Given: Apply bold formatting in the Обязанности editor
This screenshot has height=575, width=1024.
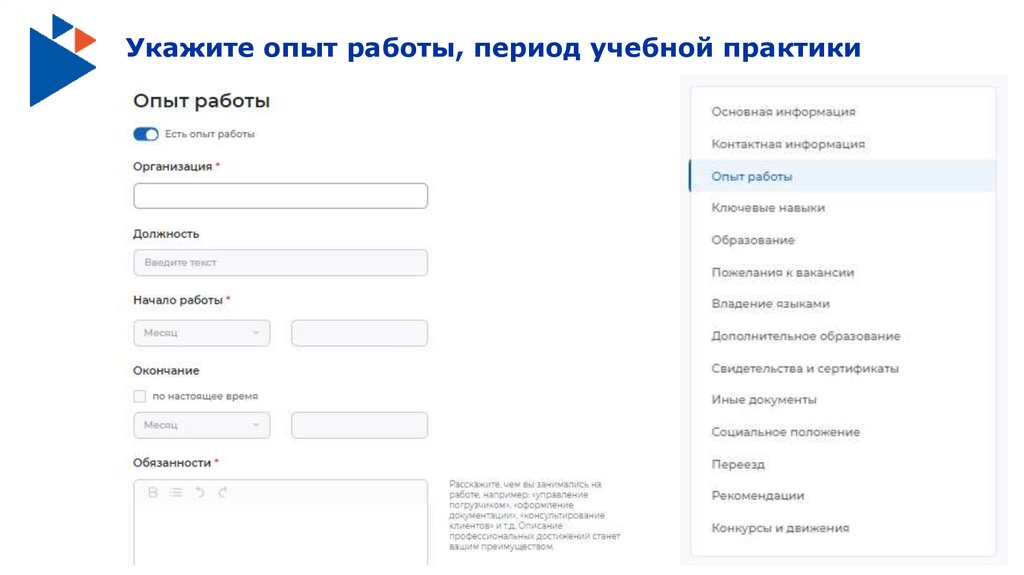Looking at the screenshot, I should pos(153,492).
